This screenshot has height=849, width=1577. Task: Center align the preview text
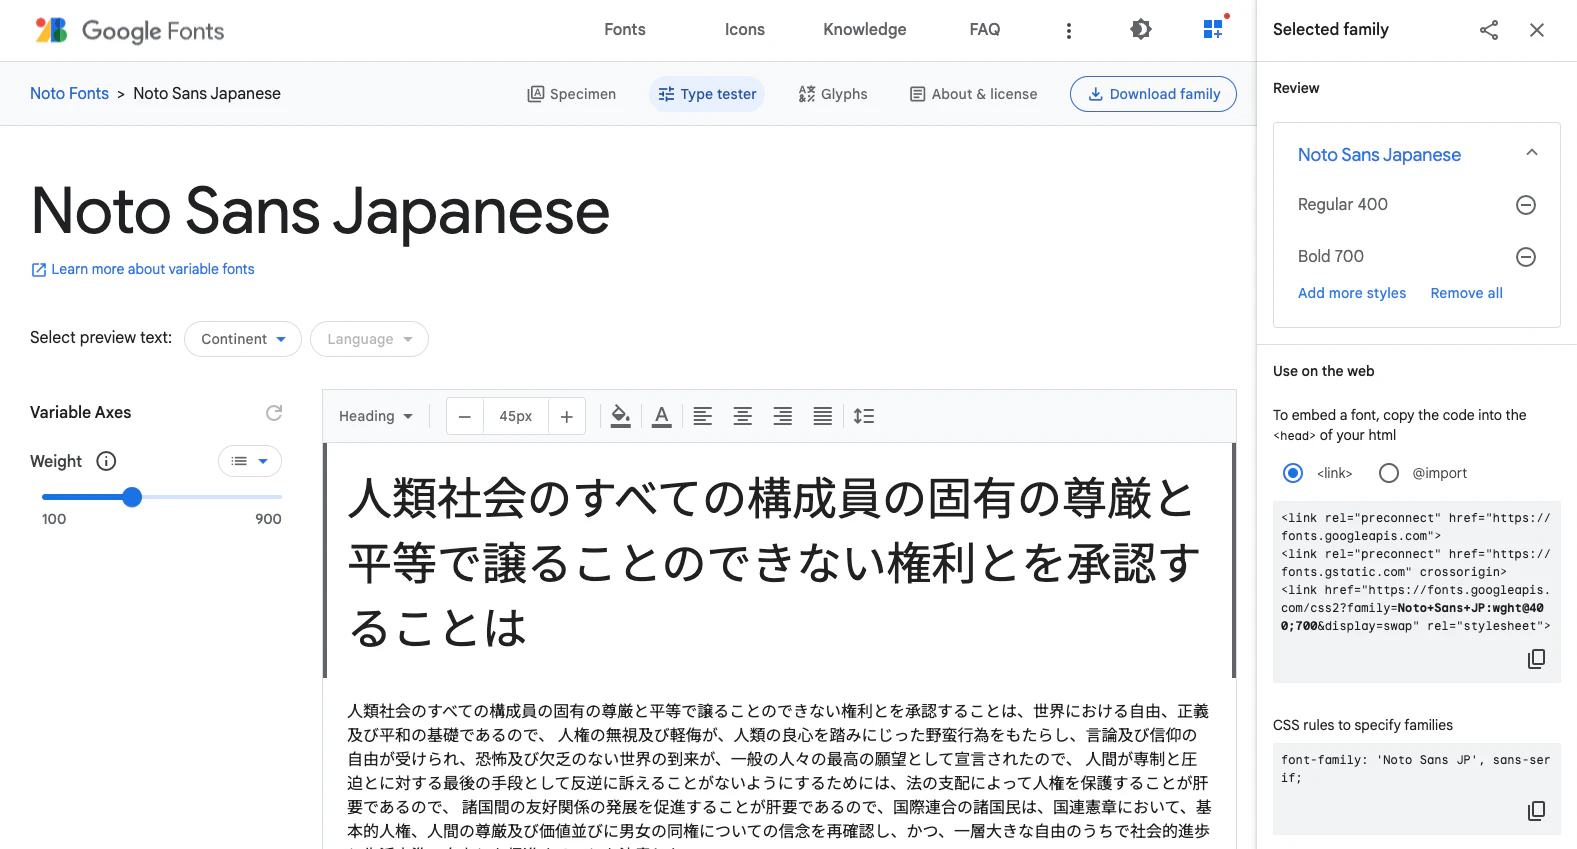742,416
